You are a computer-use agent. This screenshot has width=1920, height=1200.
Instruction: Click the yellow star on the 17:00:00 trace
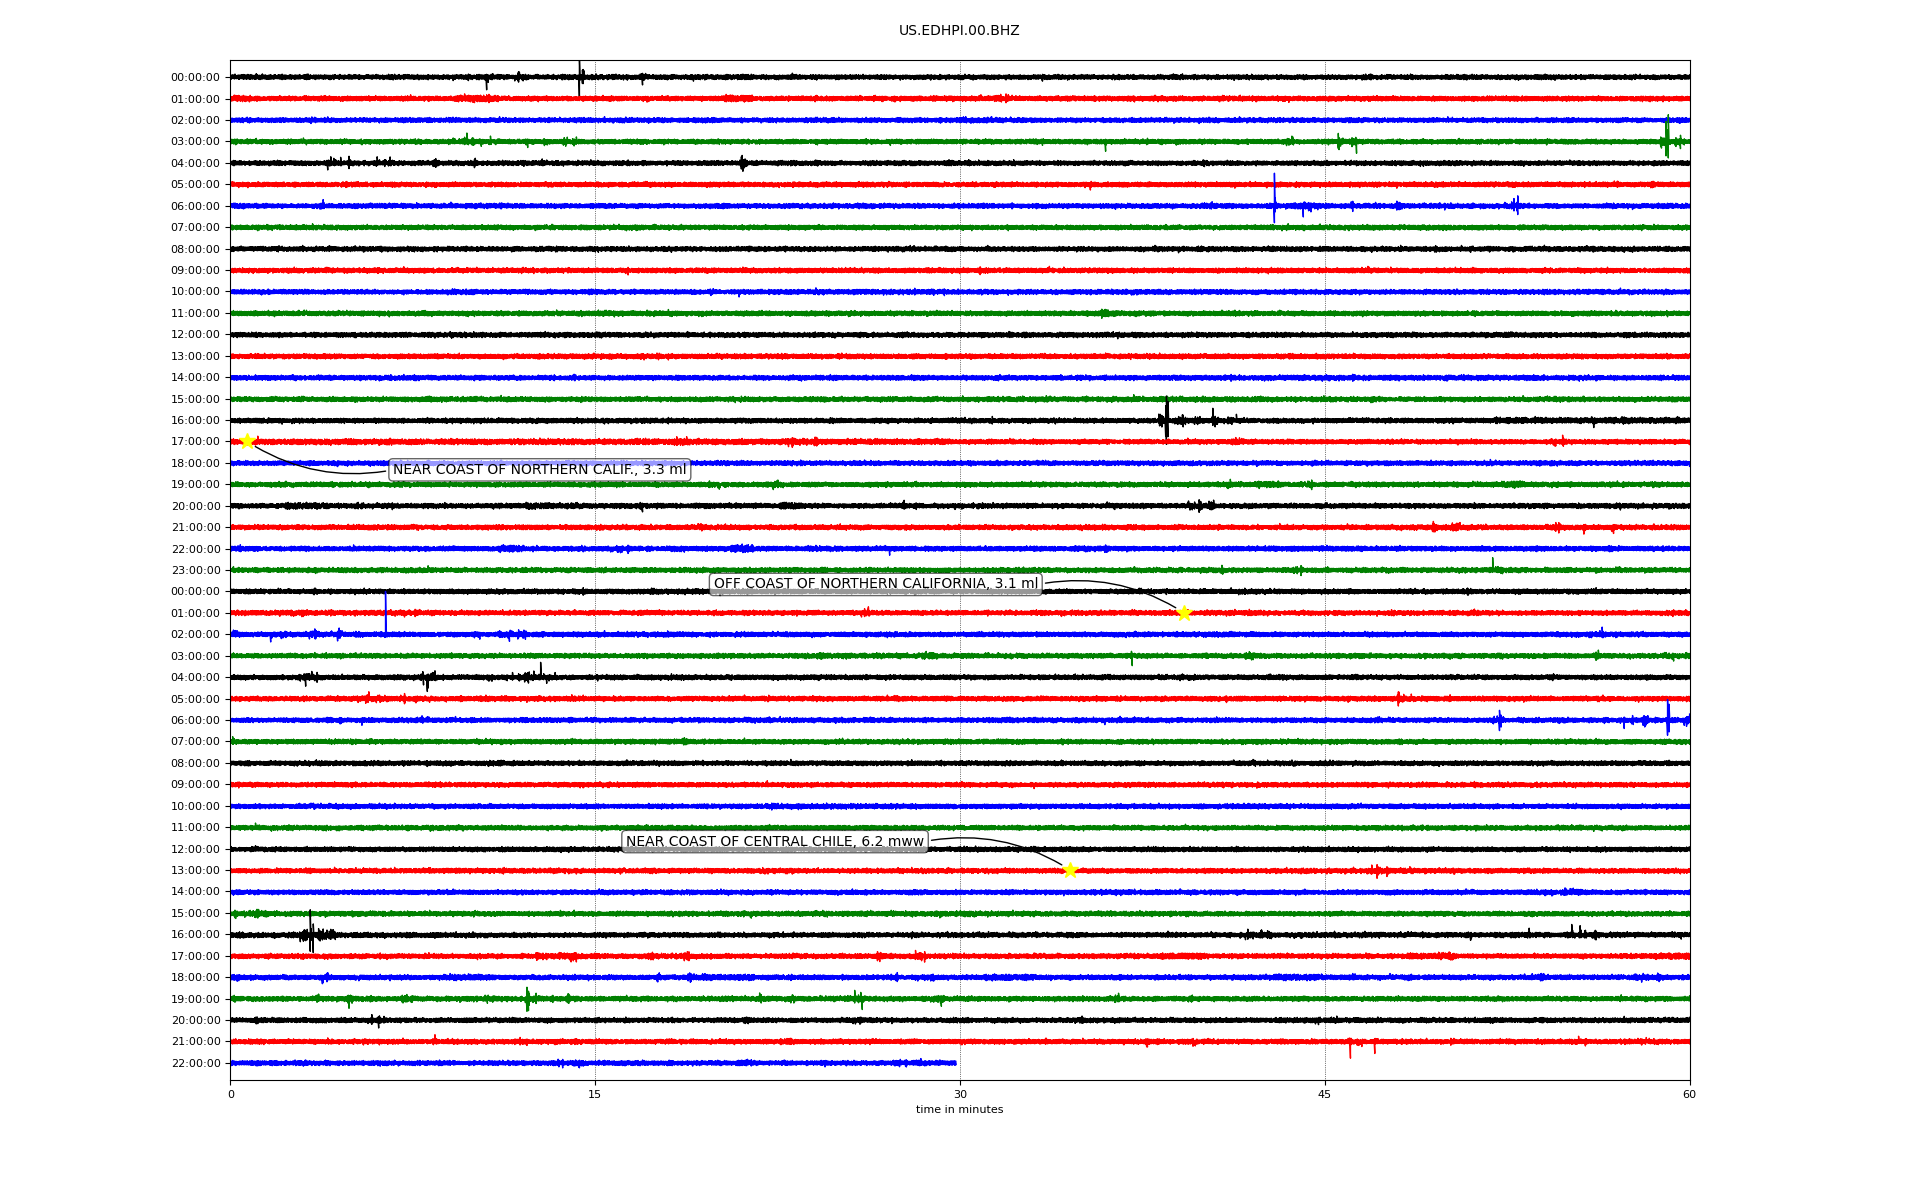click(247, 441)
